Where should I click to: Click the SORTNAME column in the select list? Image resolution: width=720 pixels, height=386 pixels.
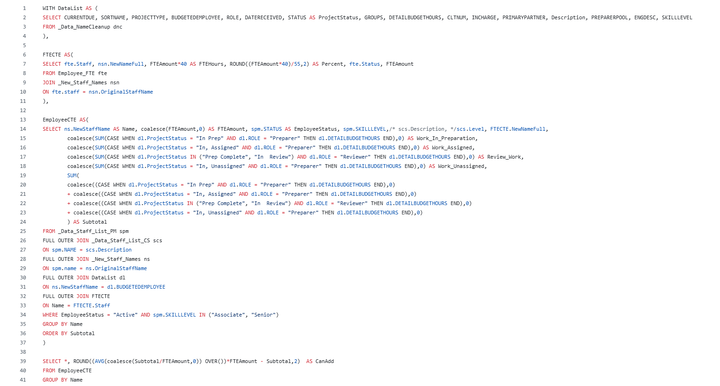(113, 17)
